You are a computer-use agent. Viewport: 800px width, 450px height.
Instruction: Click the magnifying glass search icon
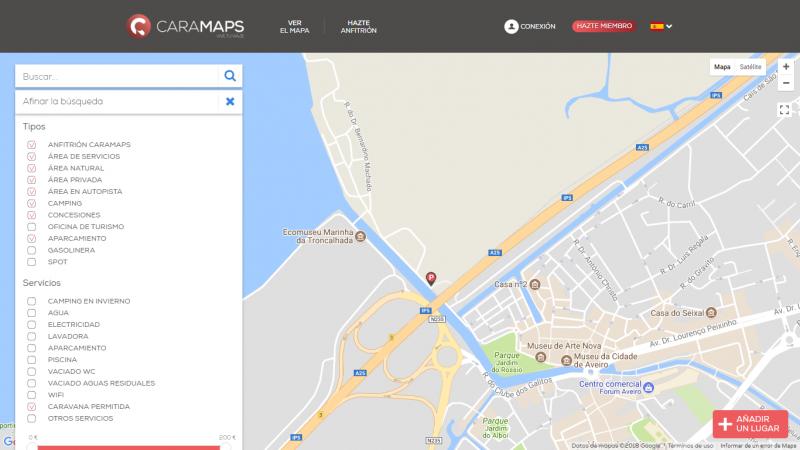pos(230,76)
